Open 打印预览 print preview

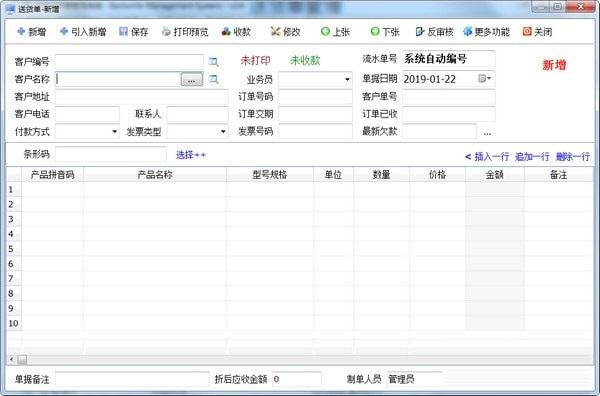(x=185, y=32)
